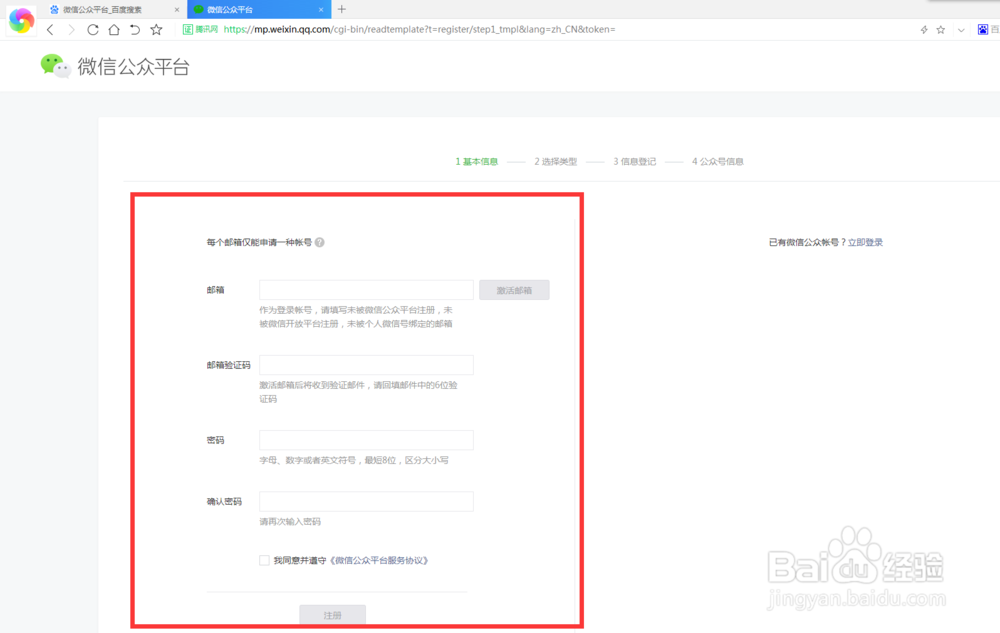Image resolution: width=1000 pixels, height=633 pixels.
Task: Open the 立即登录 link
Action: coord(865,242)
